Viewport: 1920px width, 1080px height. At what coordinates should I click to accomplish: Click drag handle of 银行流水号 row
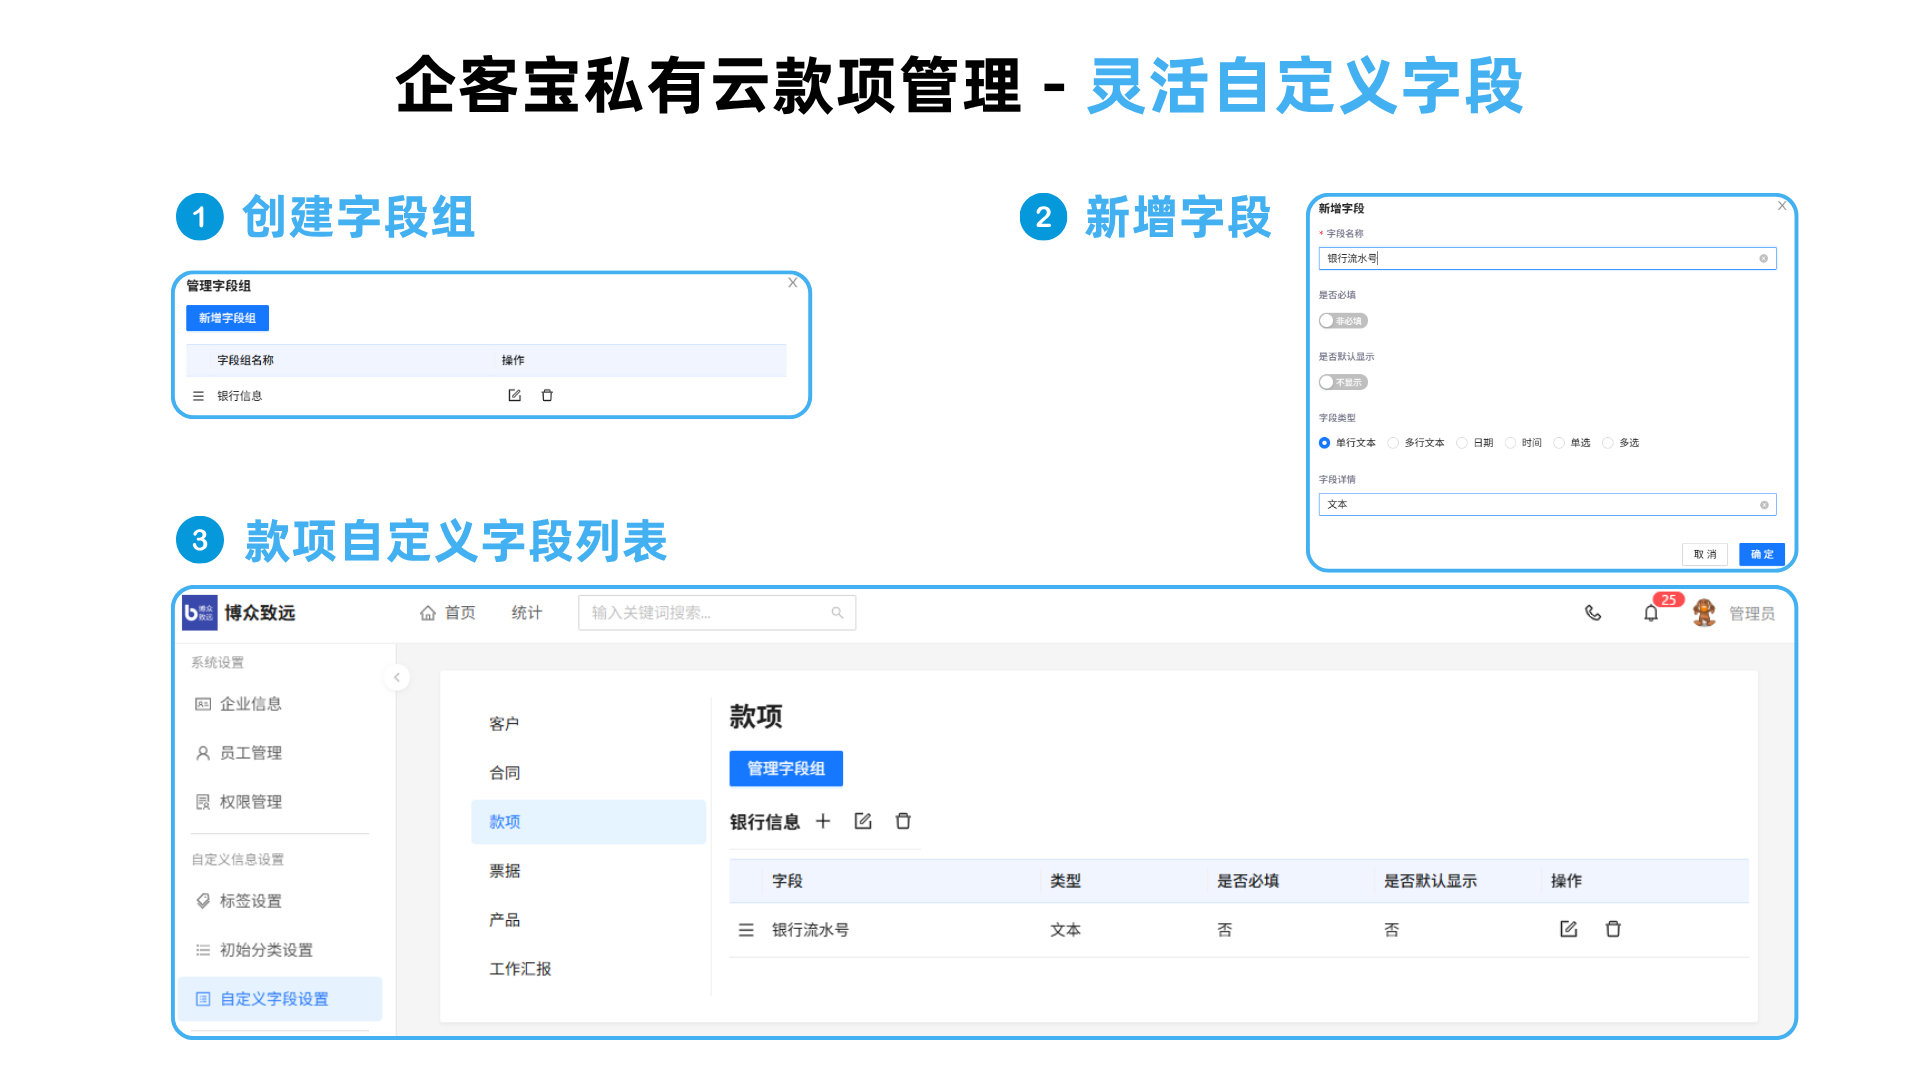(x=746, y=930)
